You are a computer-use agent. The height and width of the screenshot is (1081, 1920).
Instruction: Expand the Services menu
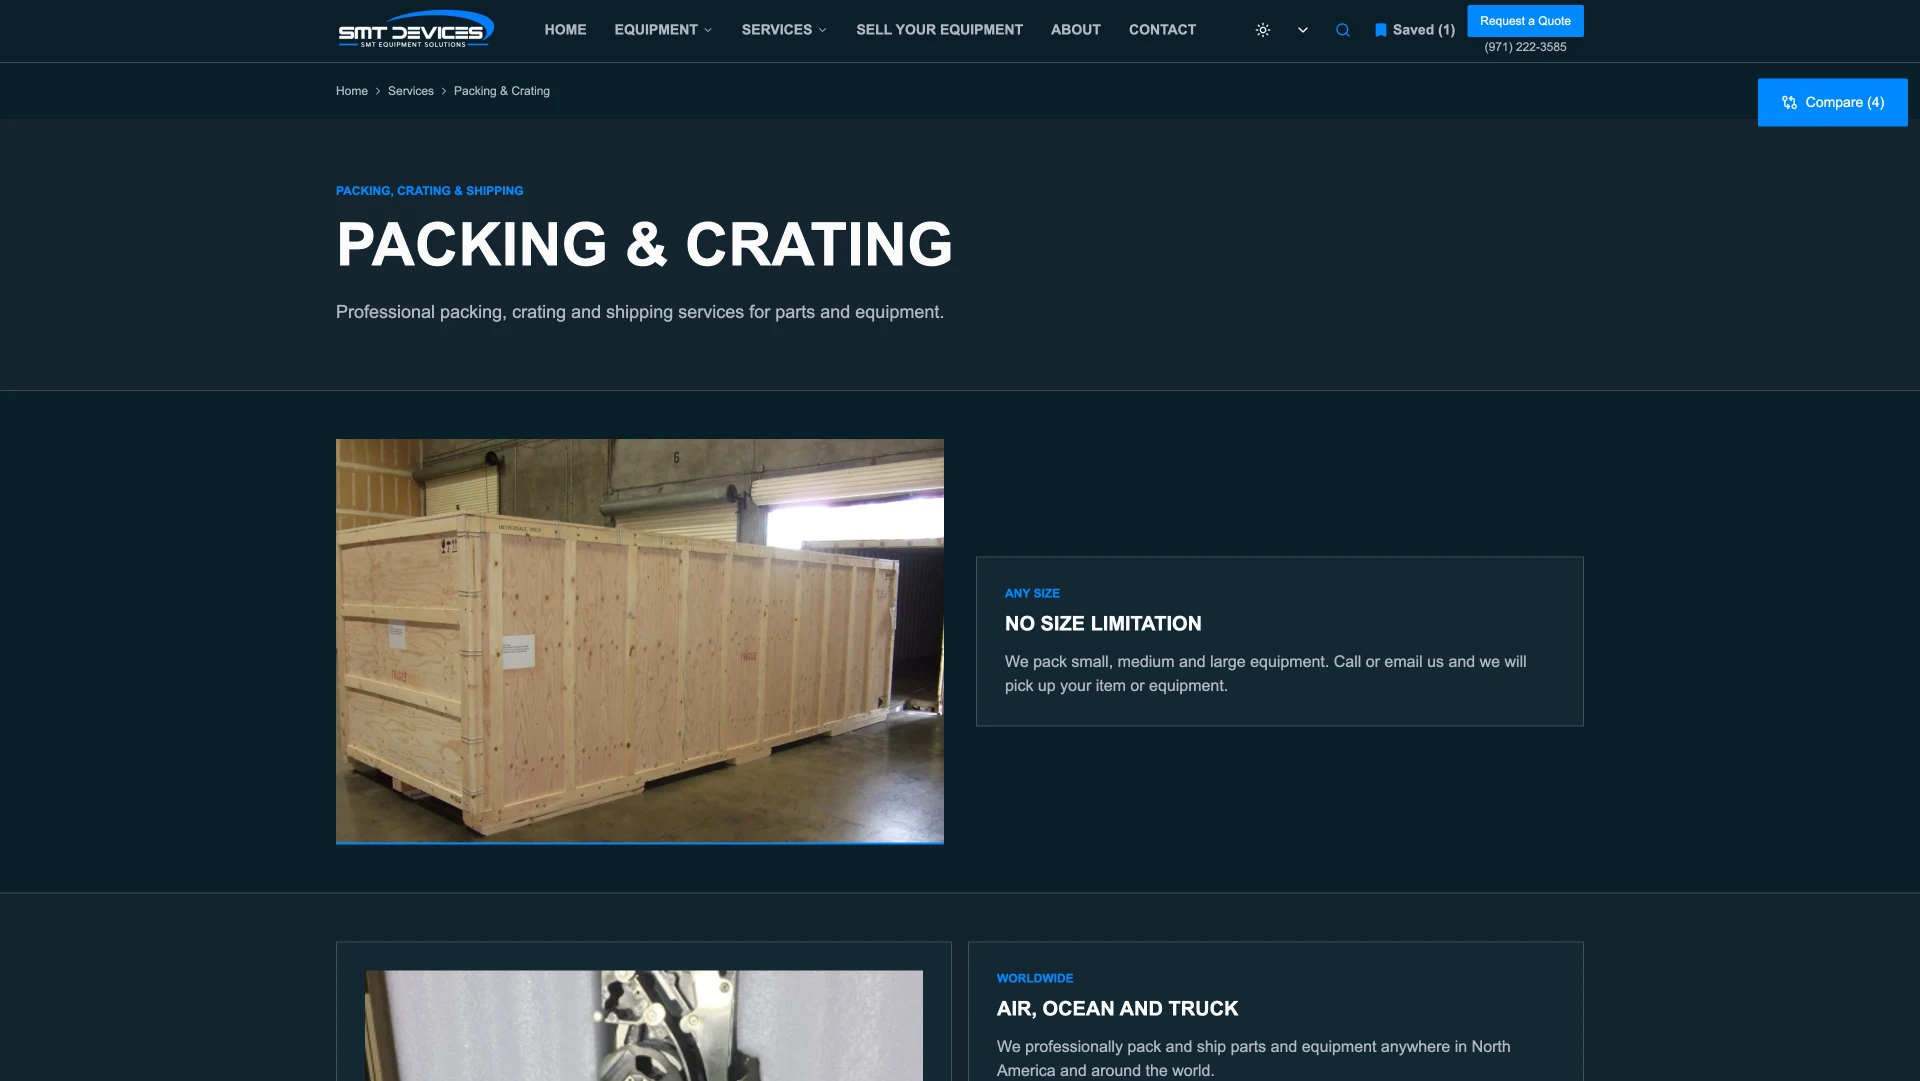[x=784, y=30]
